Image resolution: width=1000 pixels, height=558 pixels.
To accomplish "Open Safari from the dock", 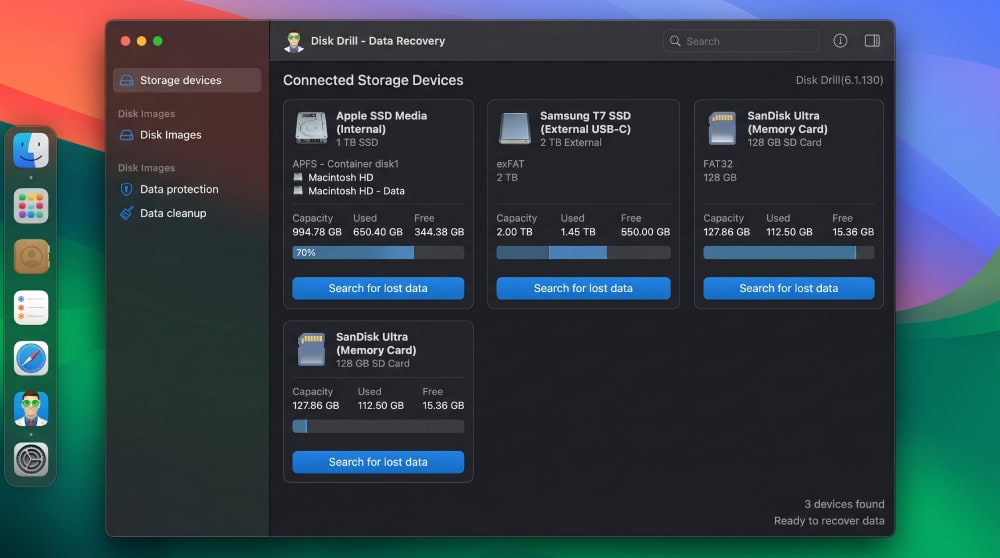I will (31, 358).
